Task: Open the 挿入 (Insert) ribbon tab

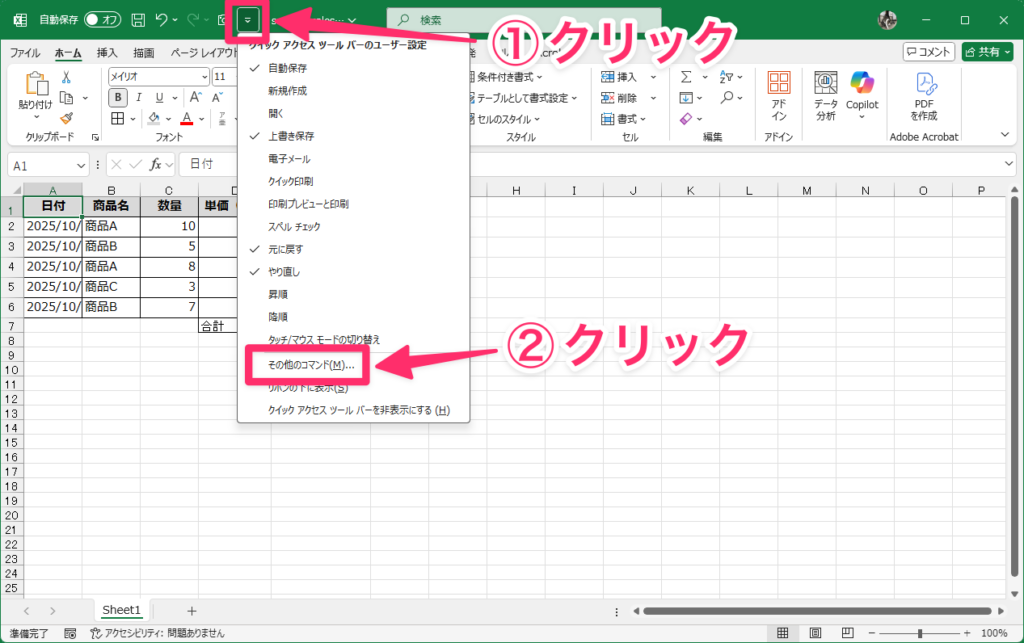Action: (107, 52)
